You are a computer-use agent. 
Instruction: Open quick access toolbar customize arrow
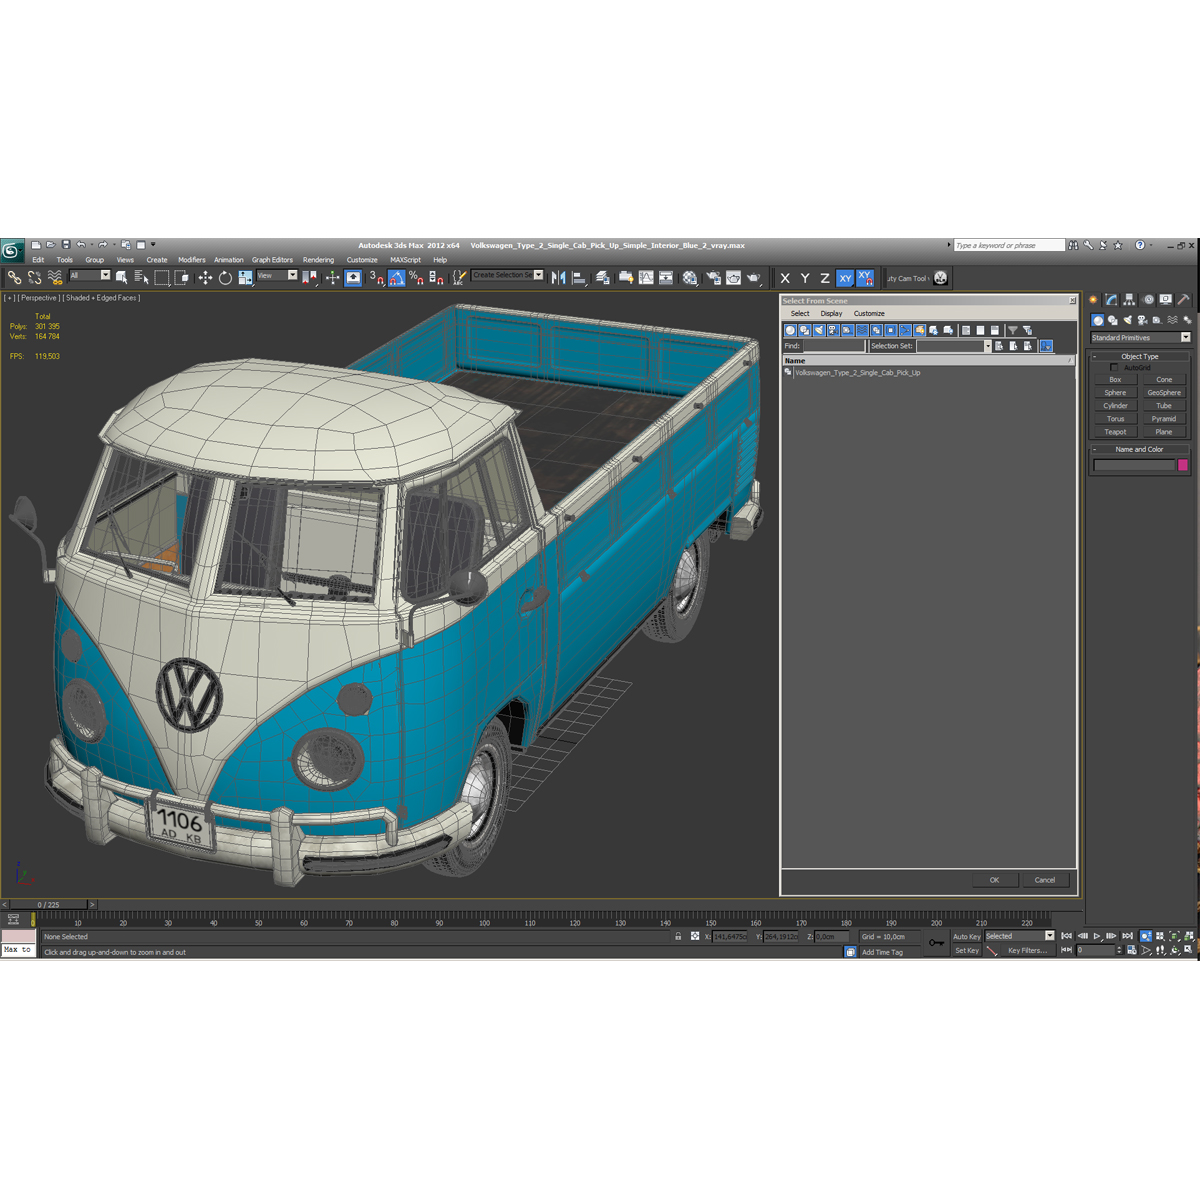153,244
